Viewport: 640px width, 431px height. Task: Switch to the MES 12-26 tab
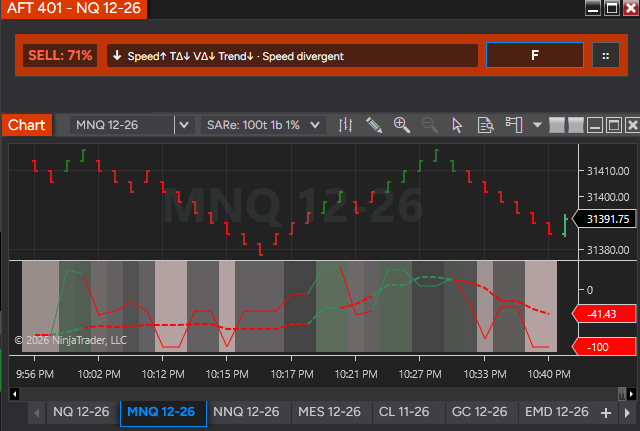pyautogui.click(x=329, y=412)
